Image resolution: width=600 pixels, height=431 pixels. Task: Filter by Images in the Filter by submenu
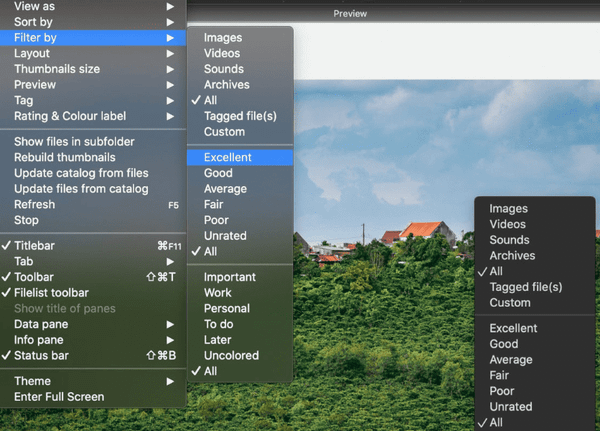coord(240,38)
